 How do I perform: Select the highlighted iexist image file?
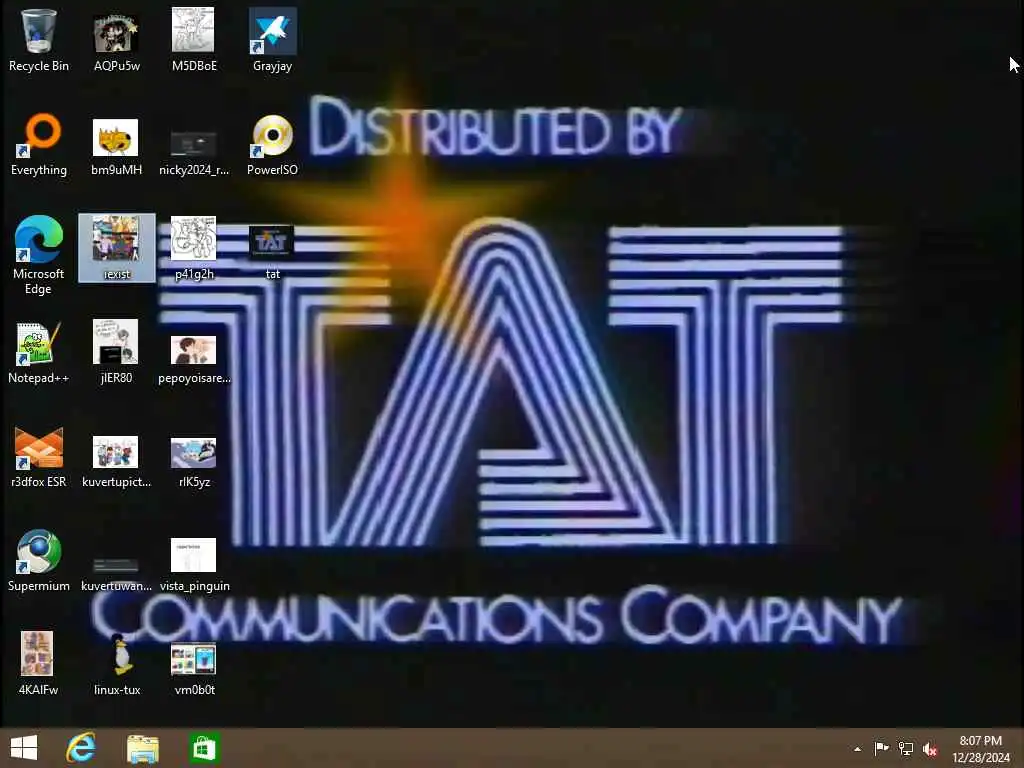click(117, 248)
